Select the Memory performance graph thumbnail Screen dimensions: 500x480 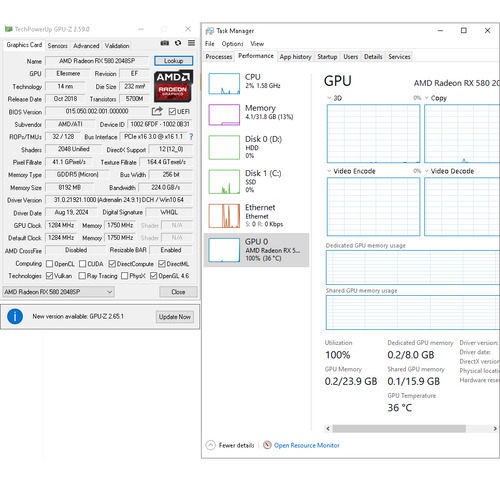[x=224, y=115]
